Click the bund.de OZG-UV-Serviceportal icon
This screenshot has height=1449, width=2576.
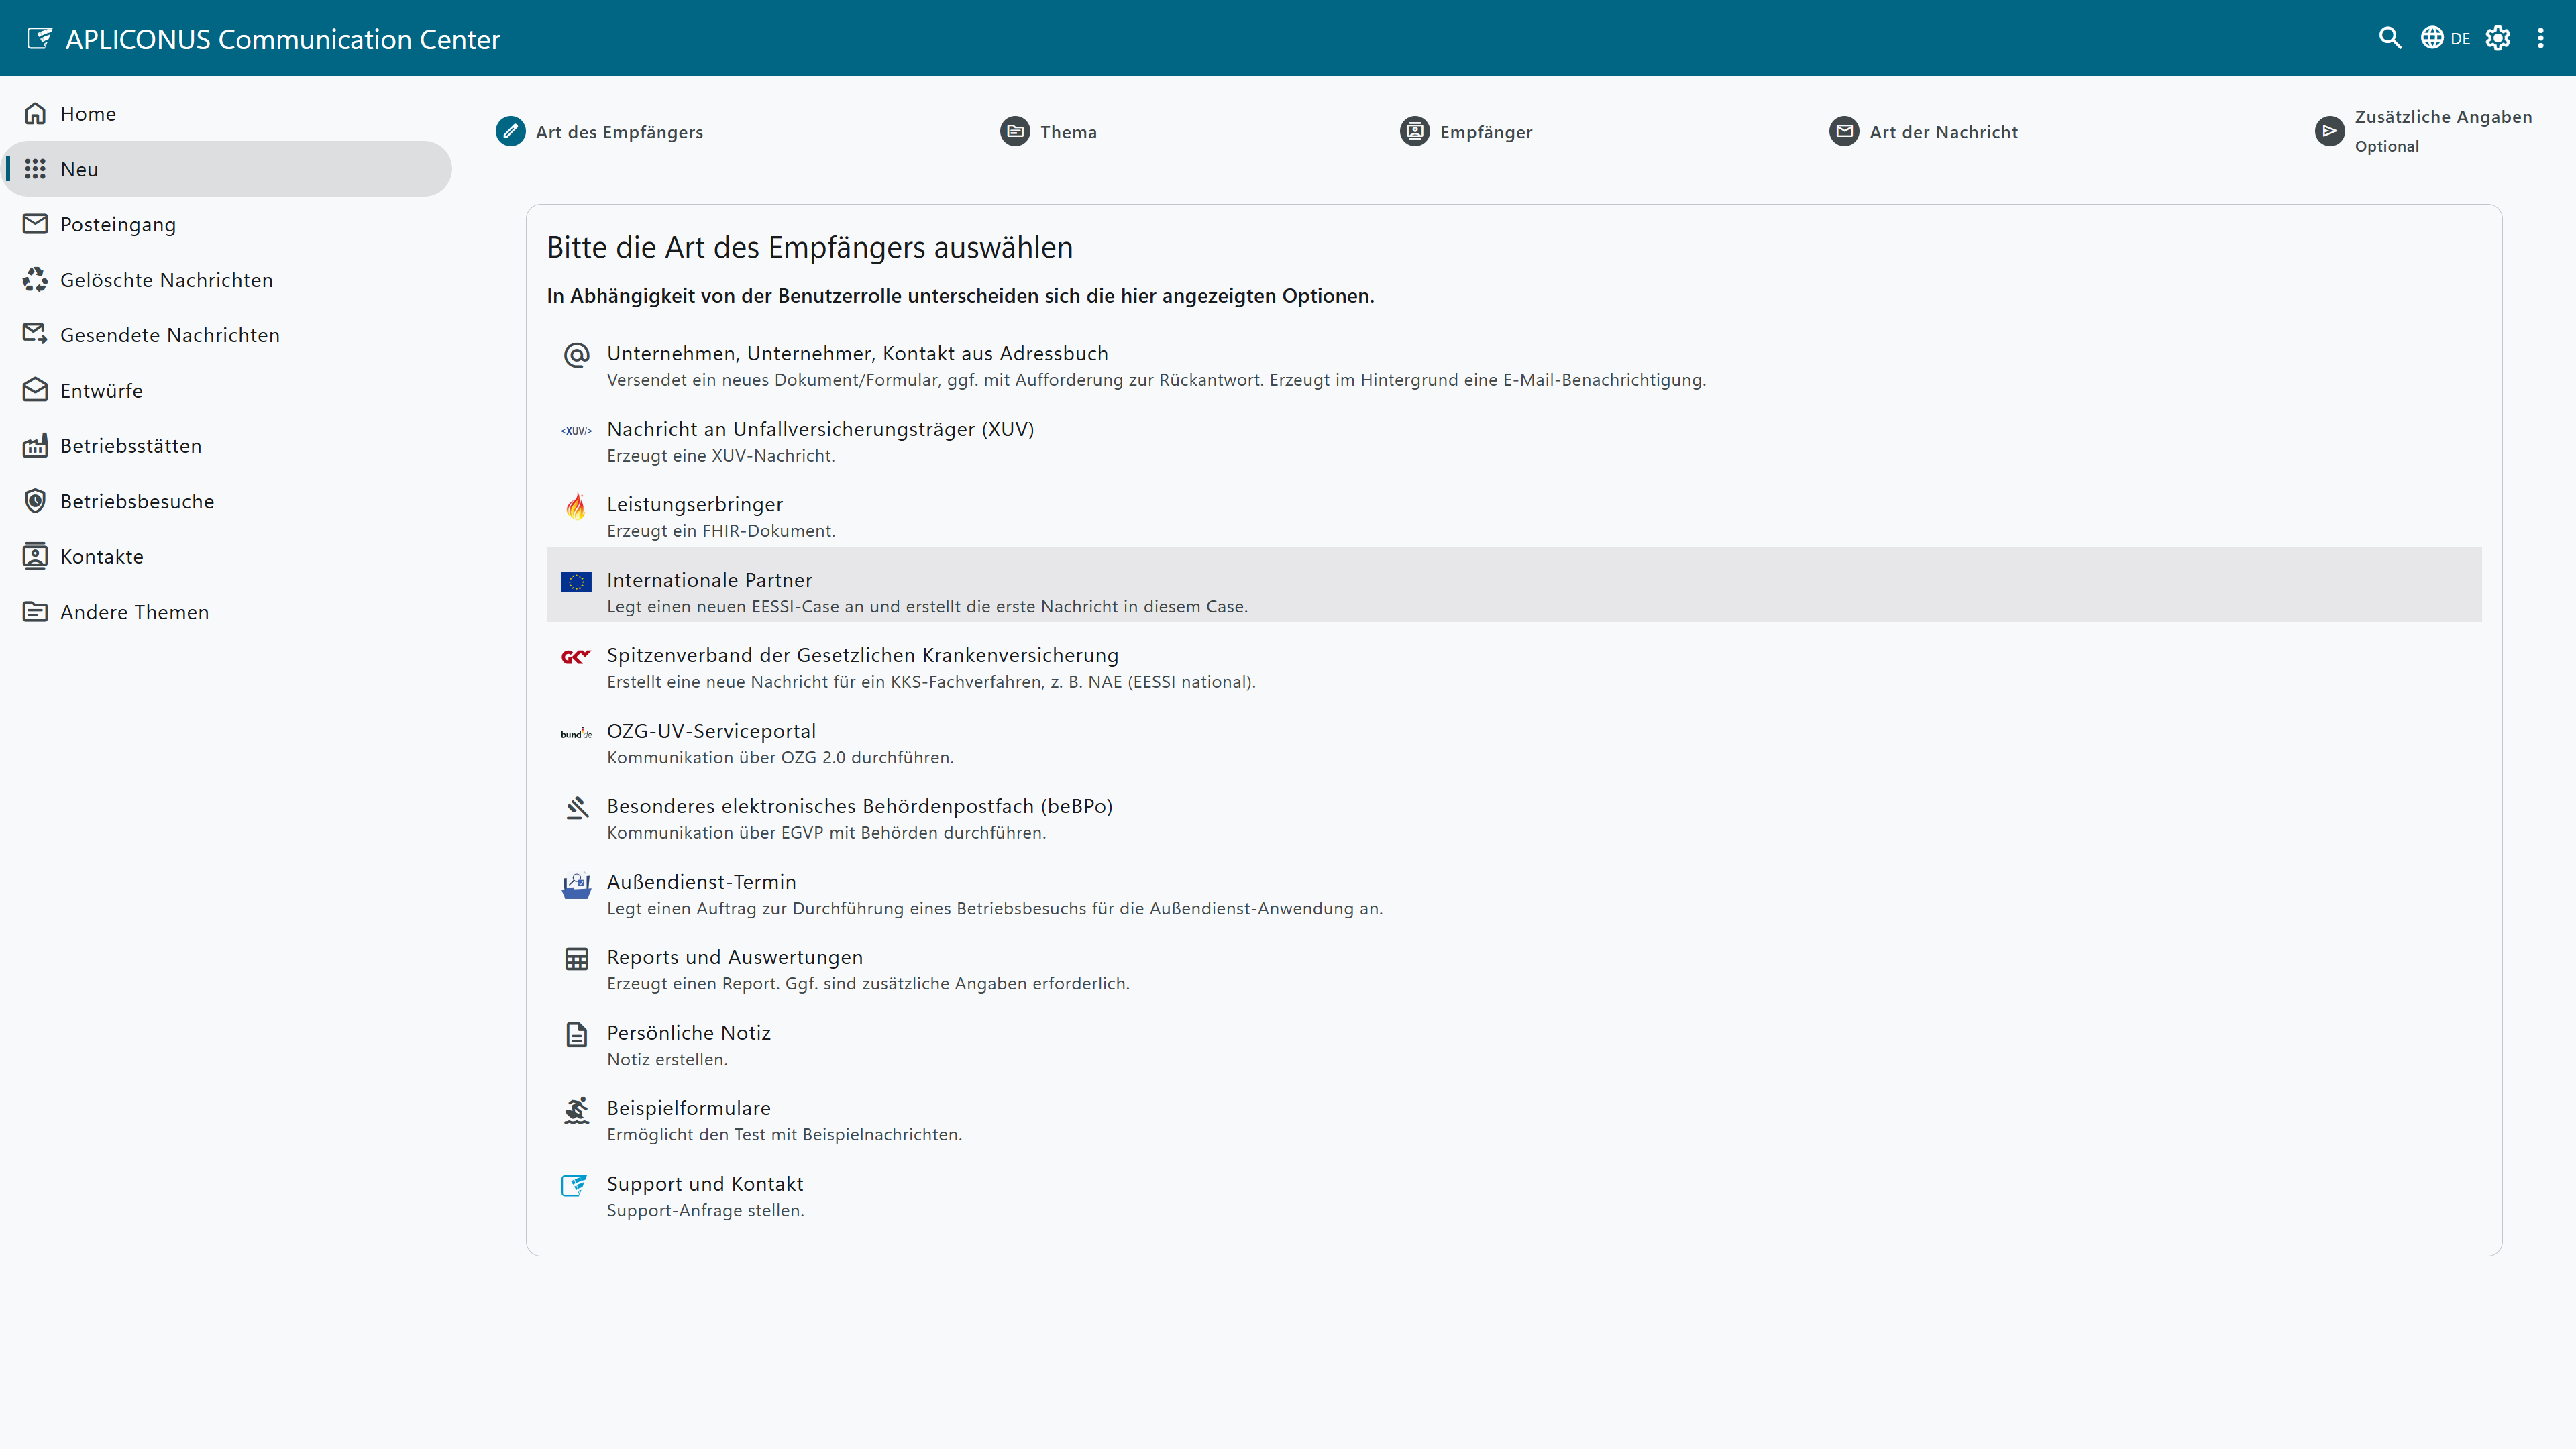point(576,733)
